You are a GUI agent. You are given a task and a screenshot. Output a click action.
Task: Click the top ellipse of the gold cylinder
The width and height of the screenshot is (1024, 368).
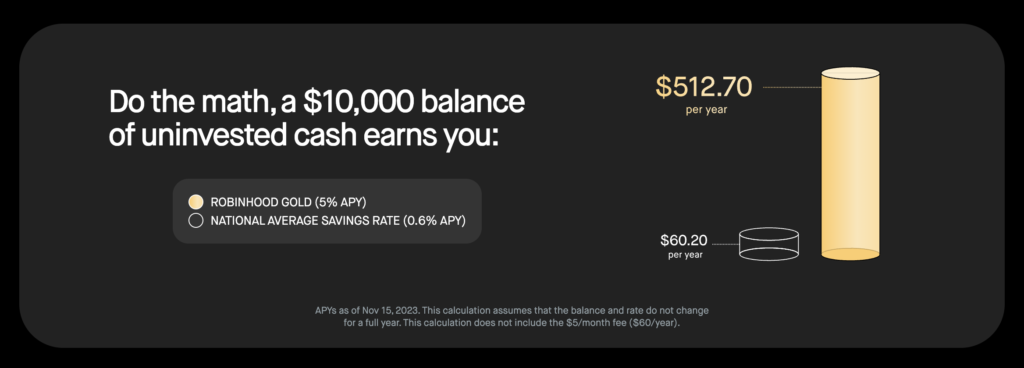850,73
